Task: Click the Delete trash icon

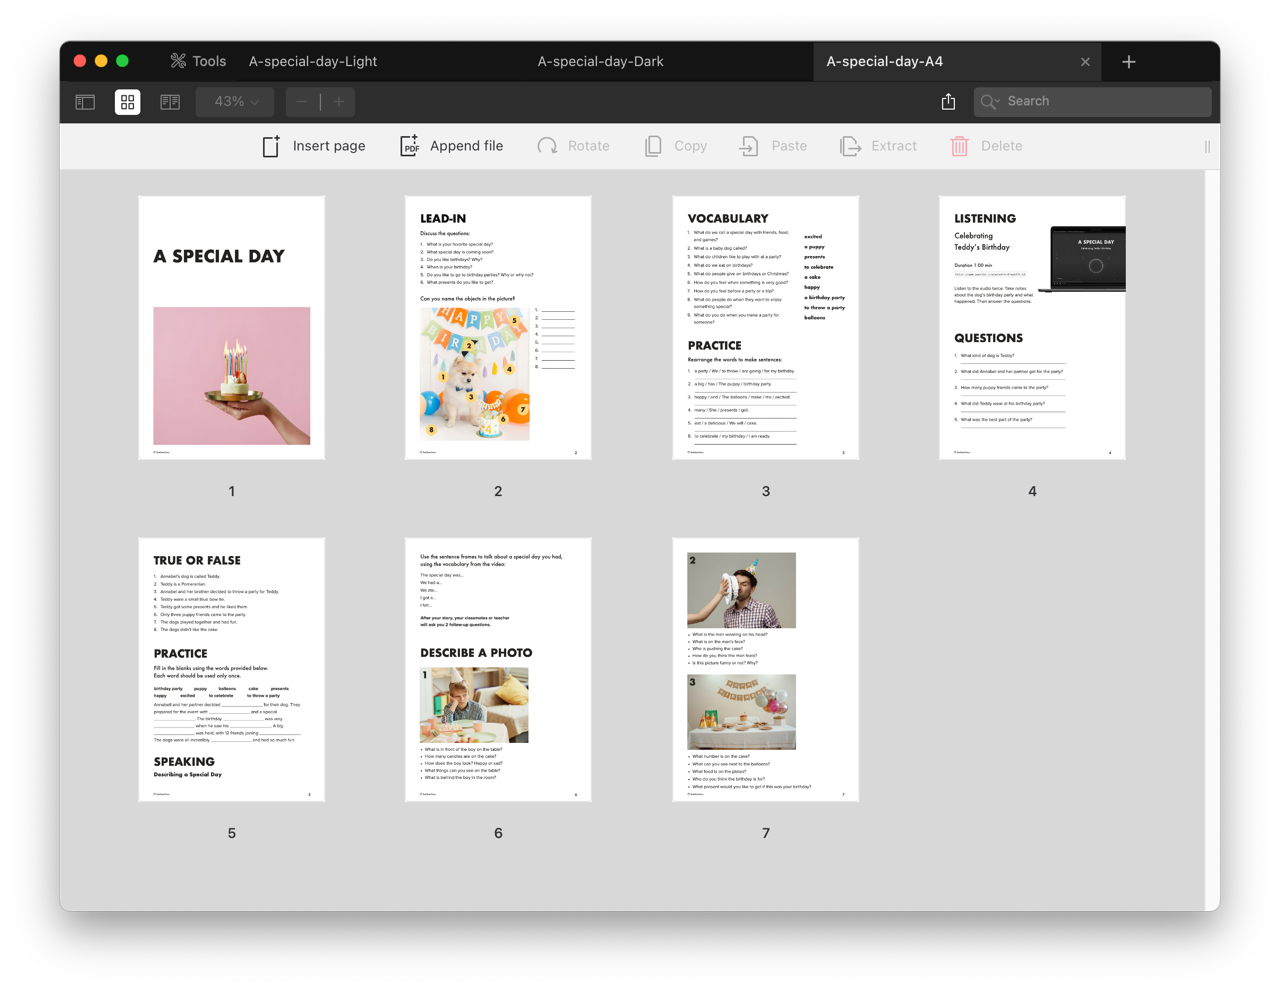Action: (959, 146)
